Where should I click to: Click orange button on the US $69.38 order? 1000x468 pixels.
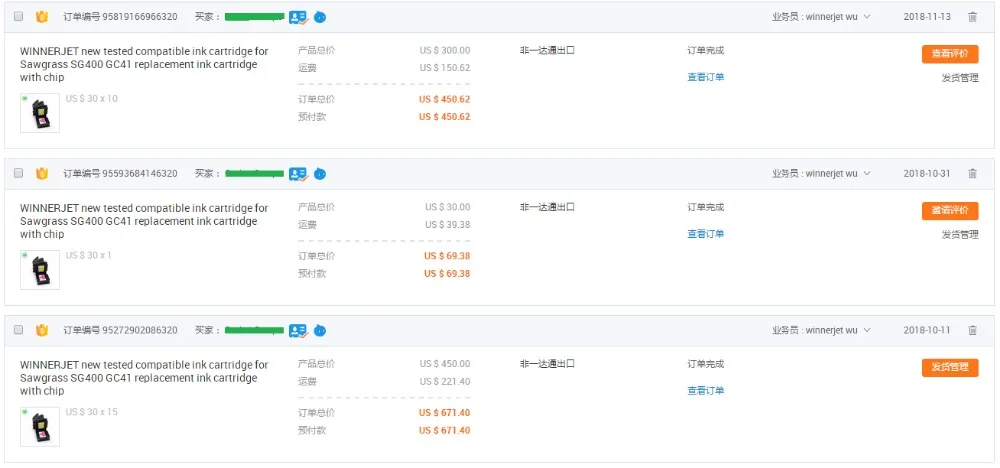(950, 210)
